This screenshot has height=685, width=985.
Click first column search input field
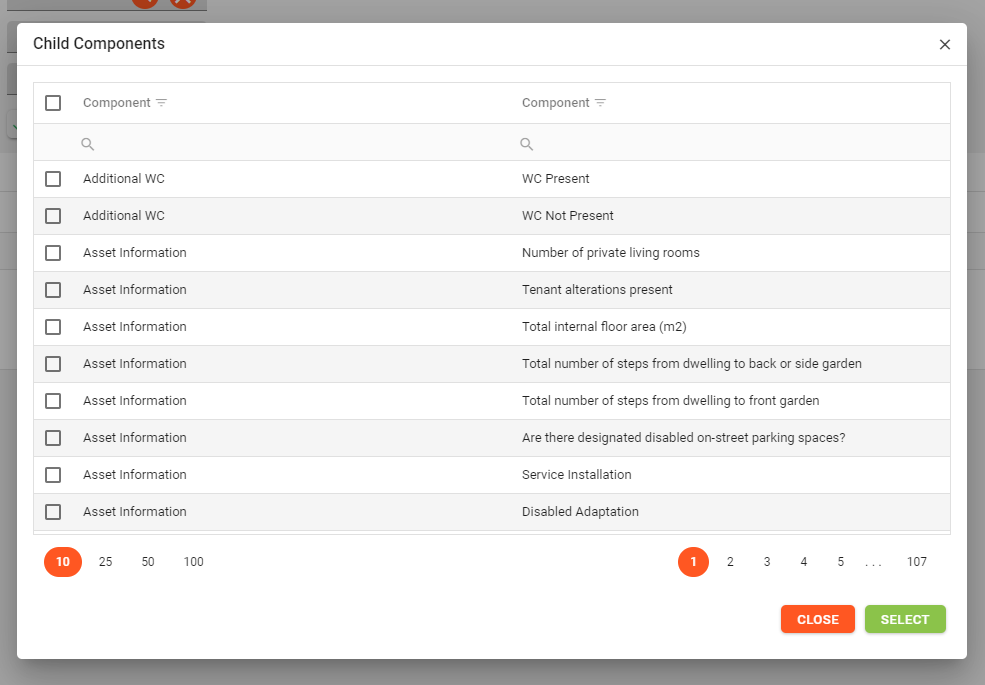point(290,144)
